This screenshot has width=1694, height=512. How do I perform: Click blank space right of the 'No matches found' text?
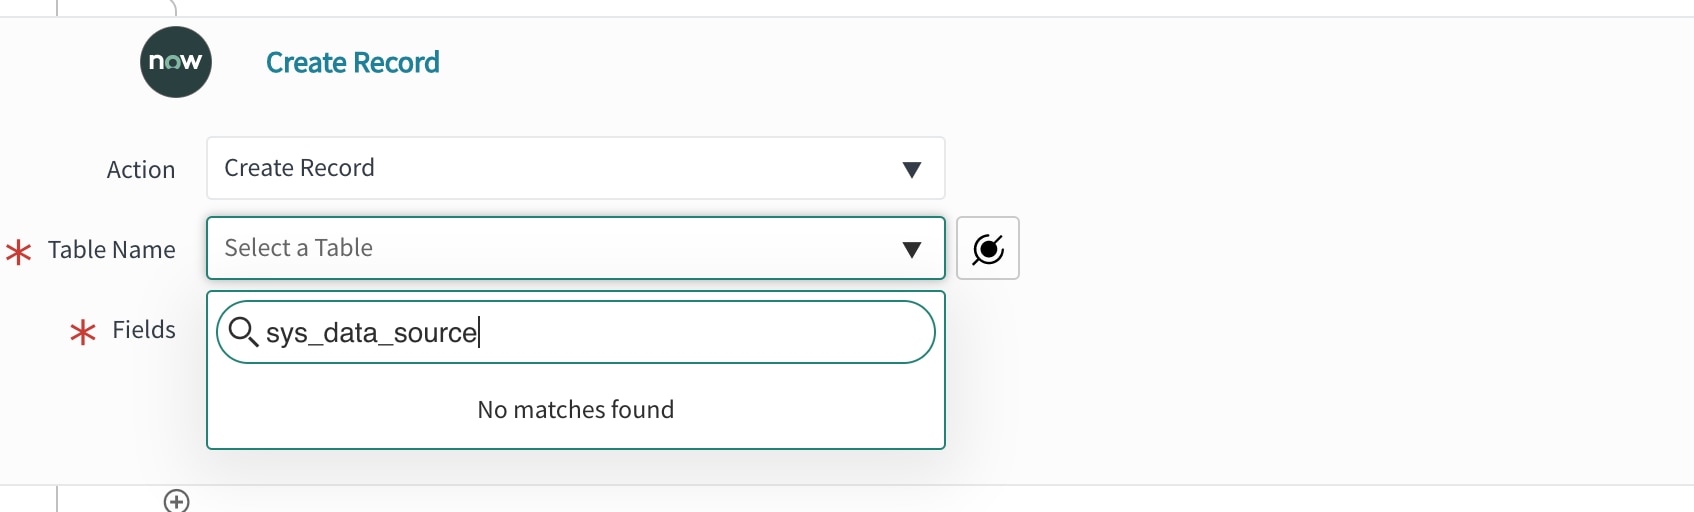[810, 410]
